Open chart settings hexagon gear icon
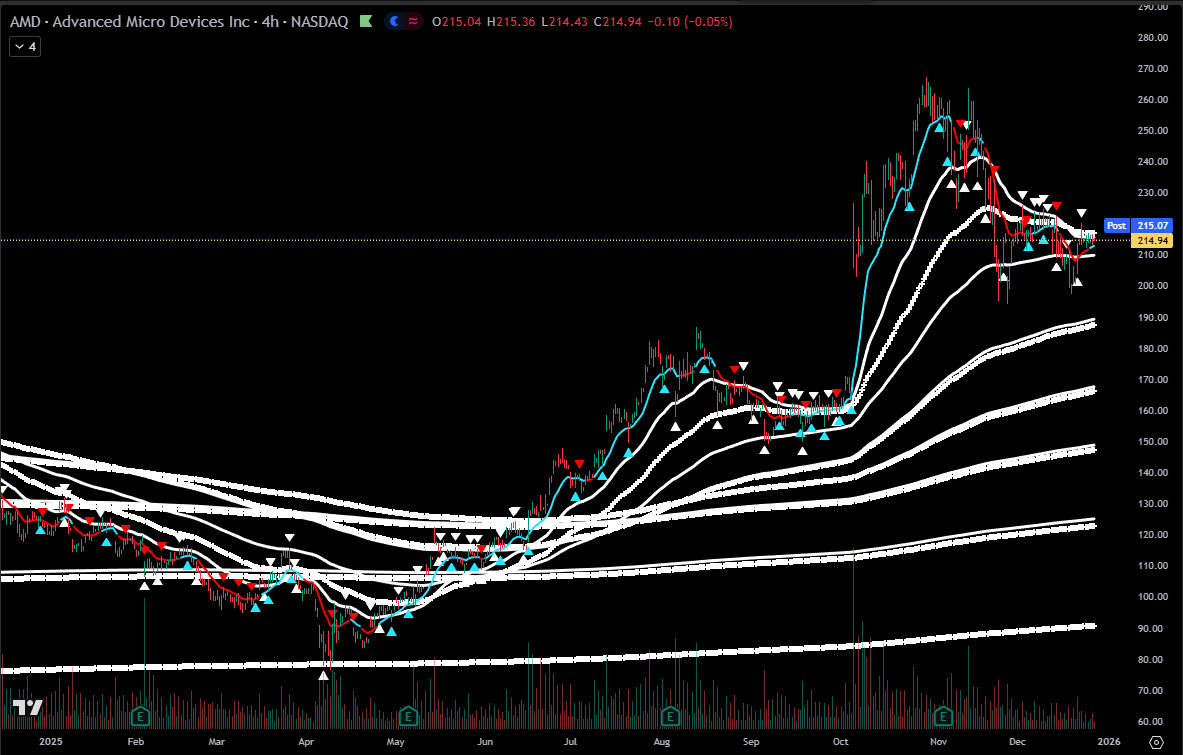The height and width of the screenshot is (755, 1183). 1156,742
